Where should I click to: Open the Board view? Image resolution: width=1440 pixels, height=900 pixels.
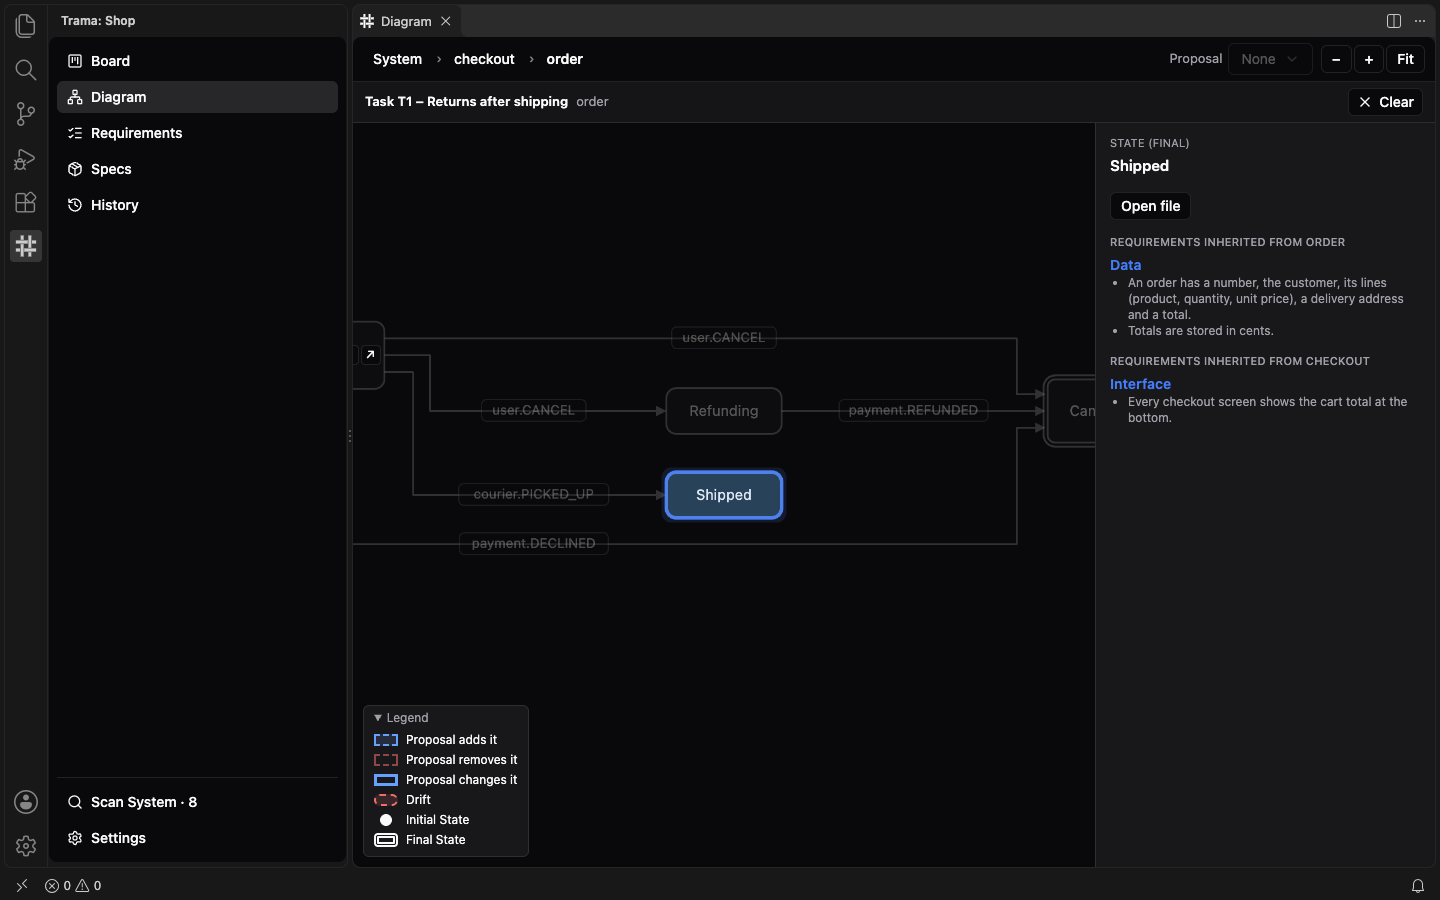[197, 61]
